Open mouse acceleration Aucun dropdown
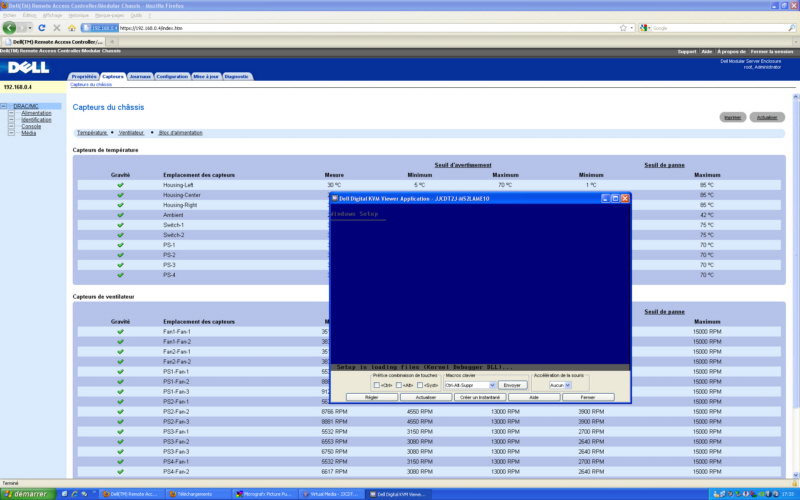This screenshot has height=500, width=800. [568, 385]
